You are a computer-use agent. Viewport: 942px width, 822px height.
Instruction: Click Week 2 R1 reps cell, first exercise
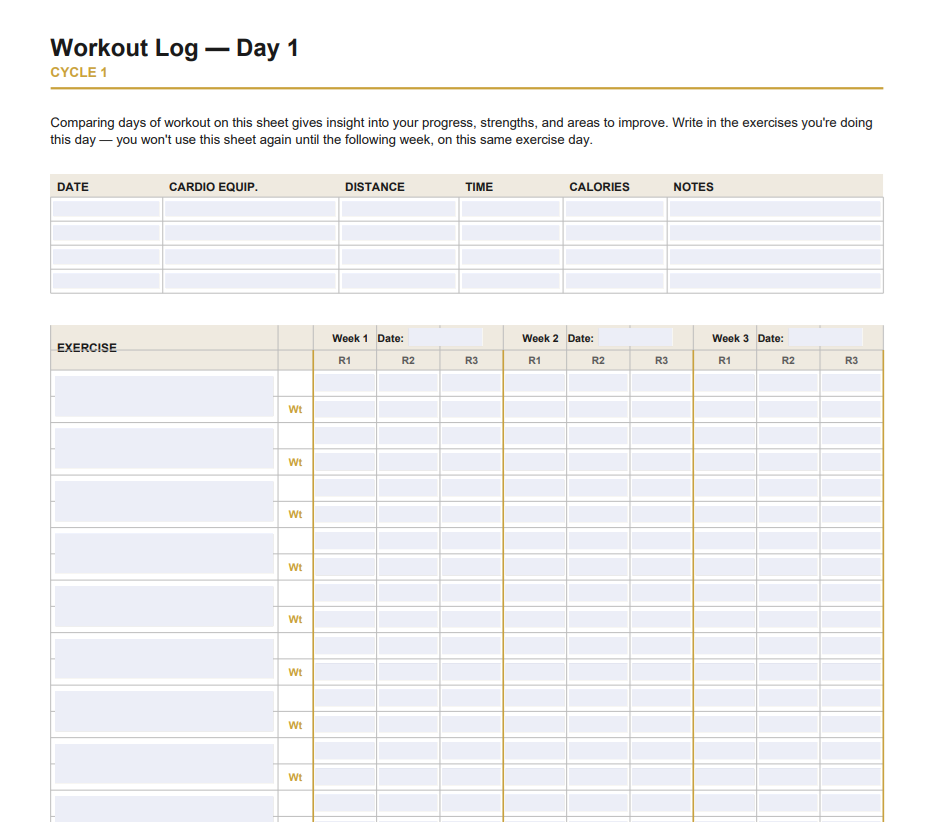click(x=535, y=383)
